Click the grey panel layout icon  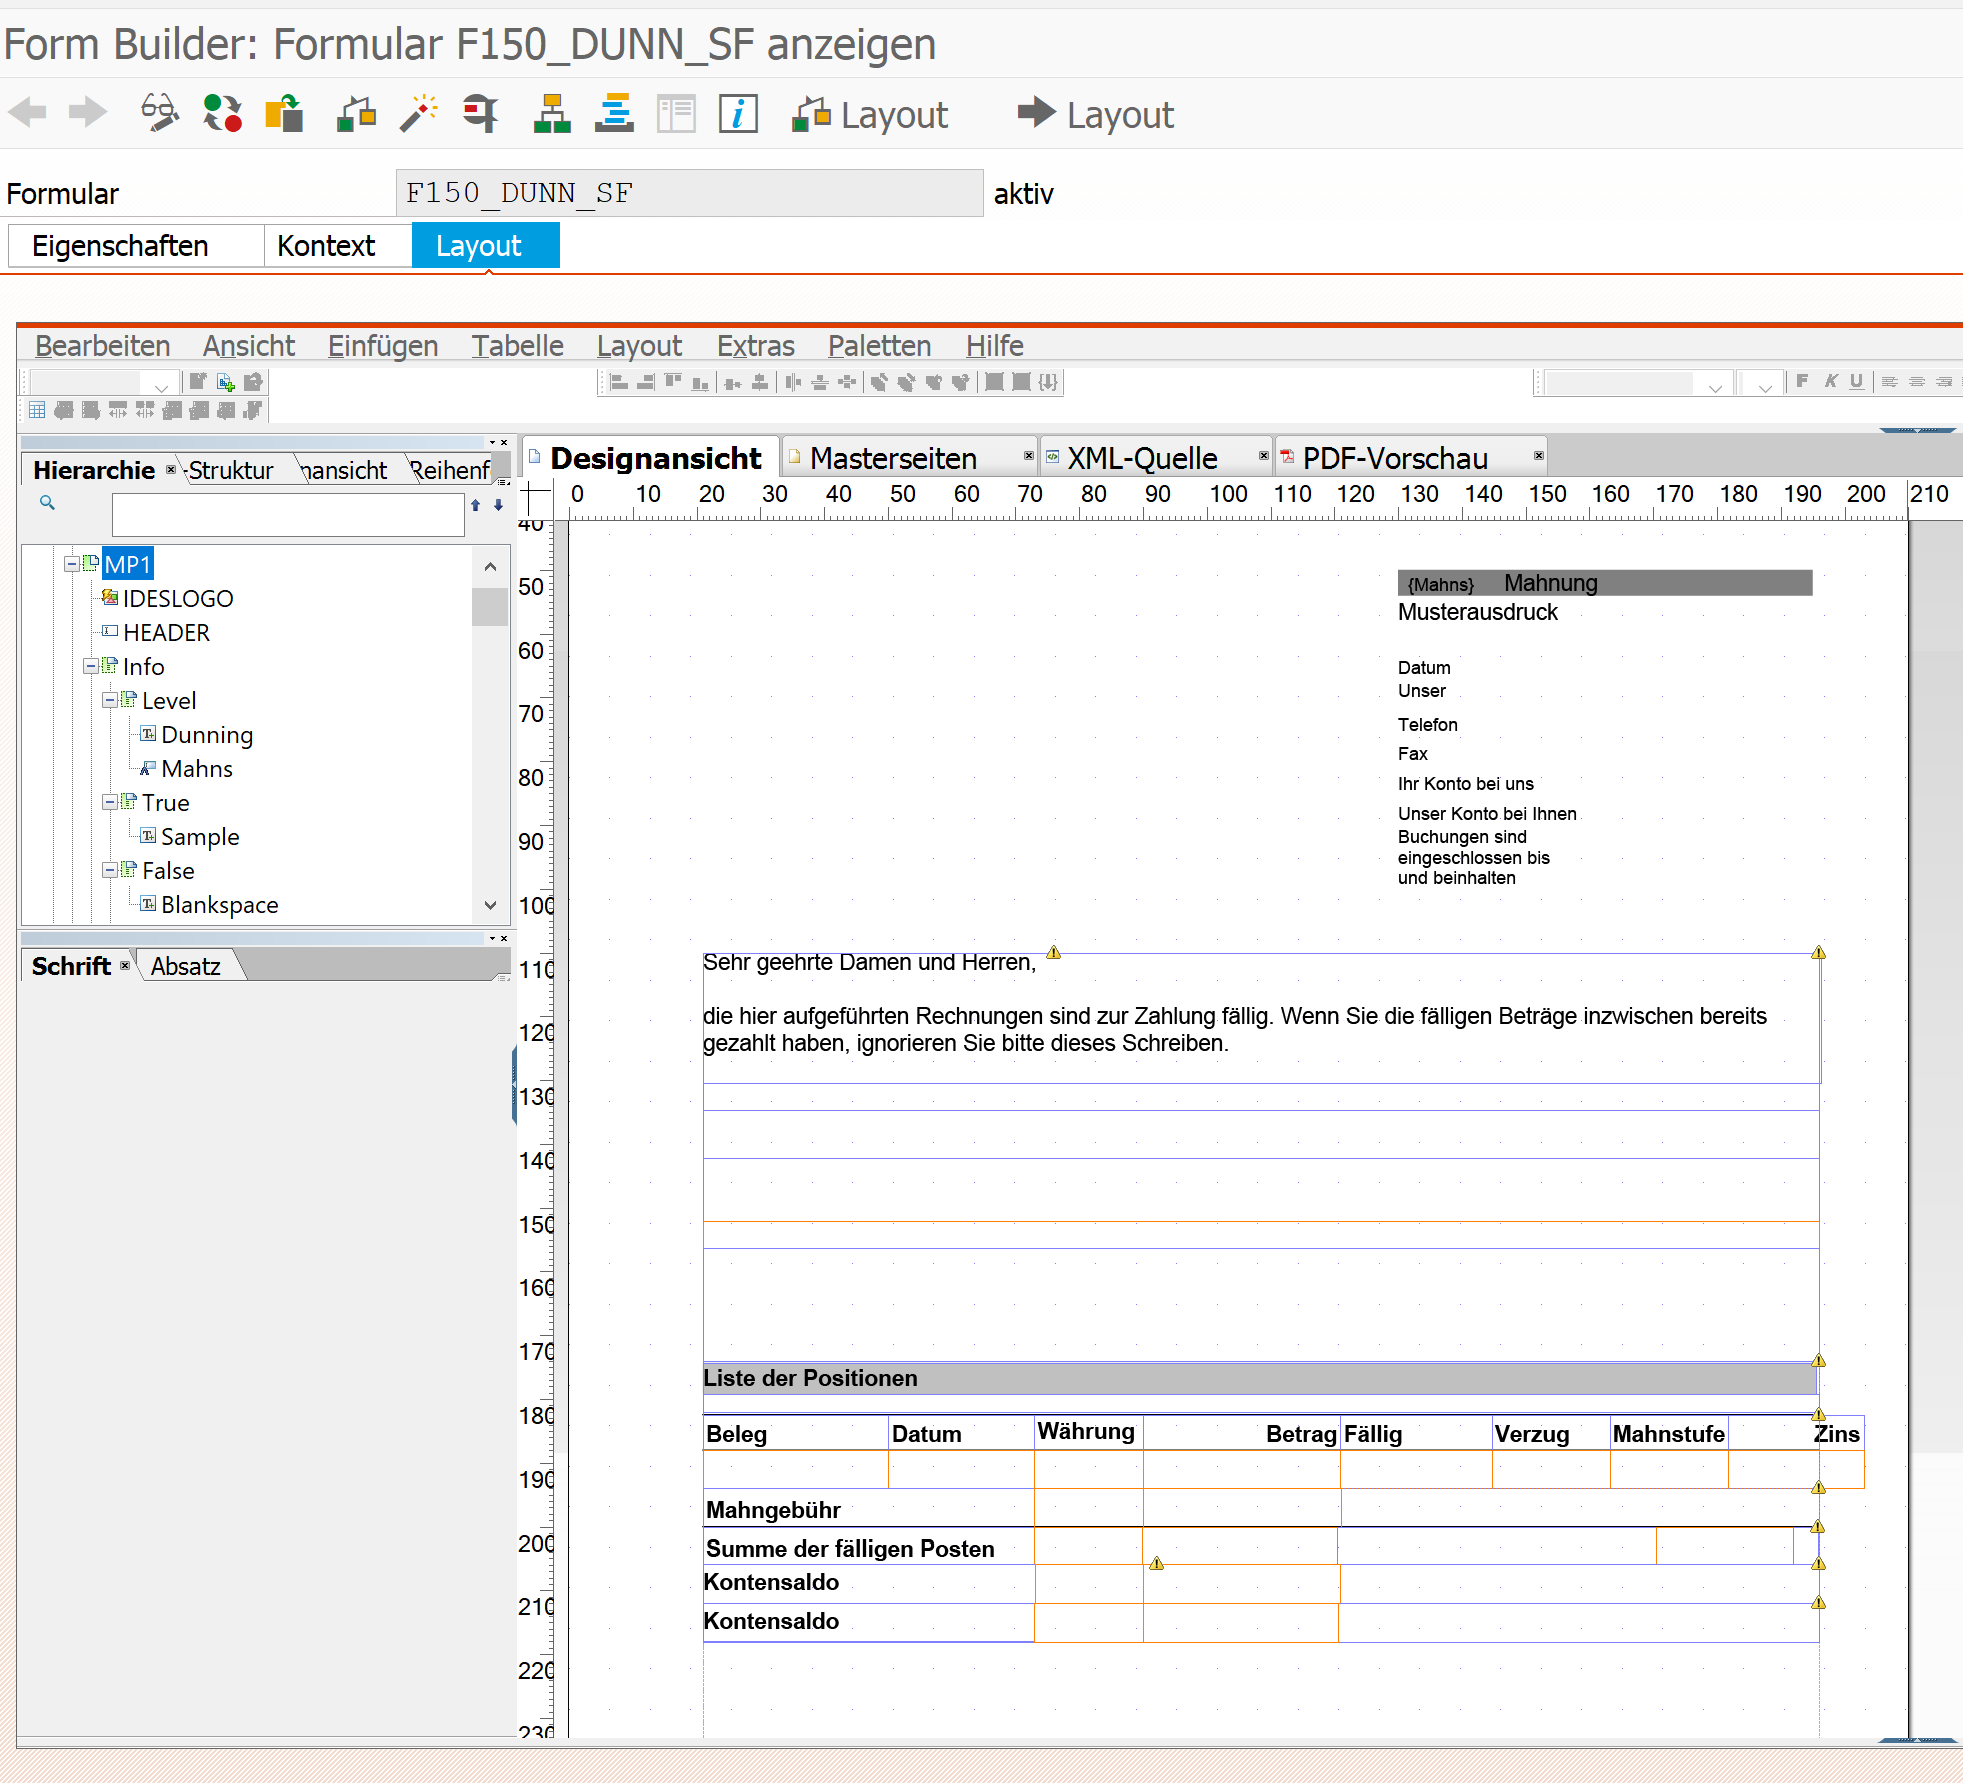676,113
